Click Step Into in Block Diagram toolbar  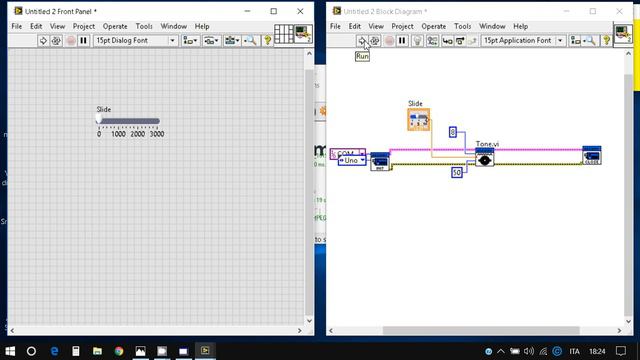tap(447, 40)
